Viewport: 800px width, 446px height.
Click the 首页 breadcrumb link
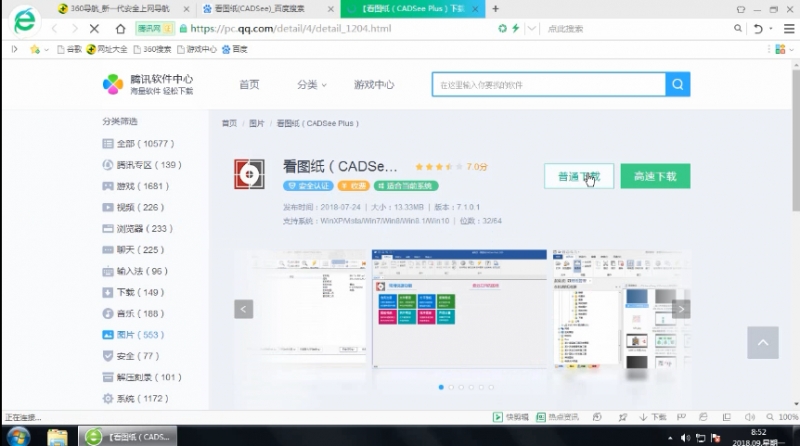[229, 123]
